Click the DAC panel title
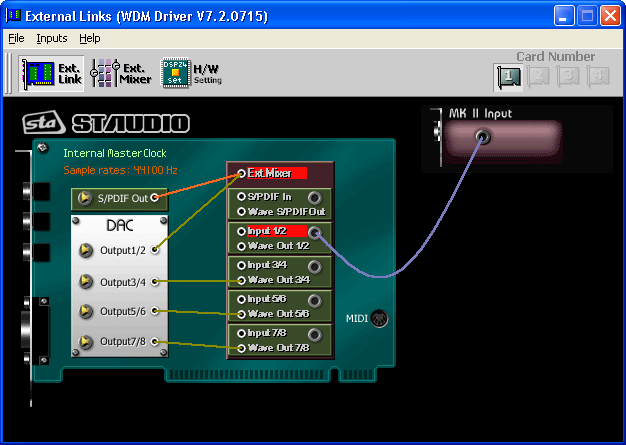626x445 pixels. [x=119, y=226]
